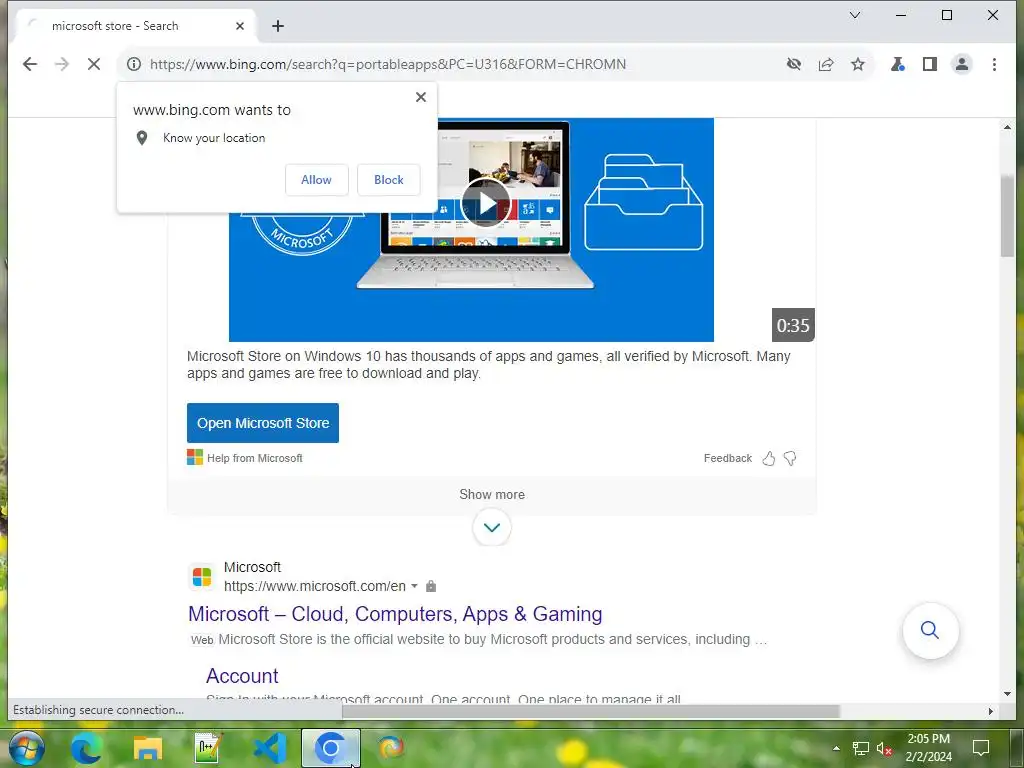Open the tab search dropdown chevron
This screenshot has height=768, width=1024.
tap(854, 15)
